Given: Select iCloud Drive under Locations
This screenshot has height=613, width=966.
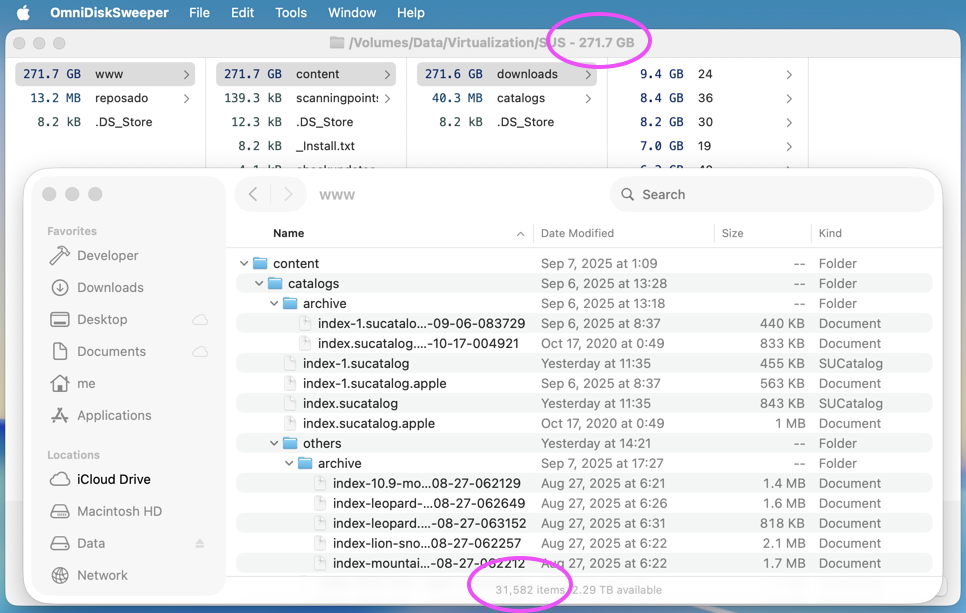Looking at the screenshot, I should pos(113,480).
